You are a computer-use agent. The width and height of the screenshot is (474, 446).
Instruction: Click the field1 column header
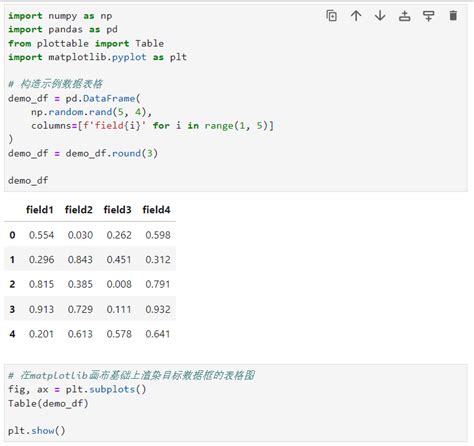[40, 210]
